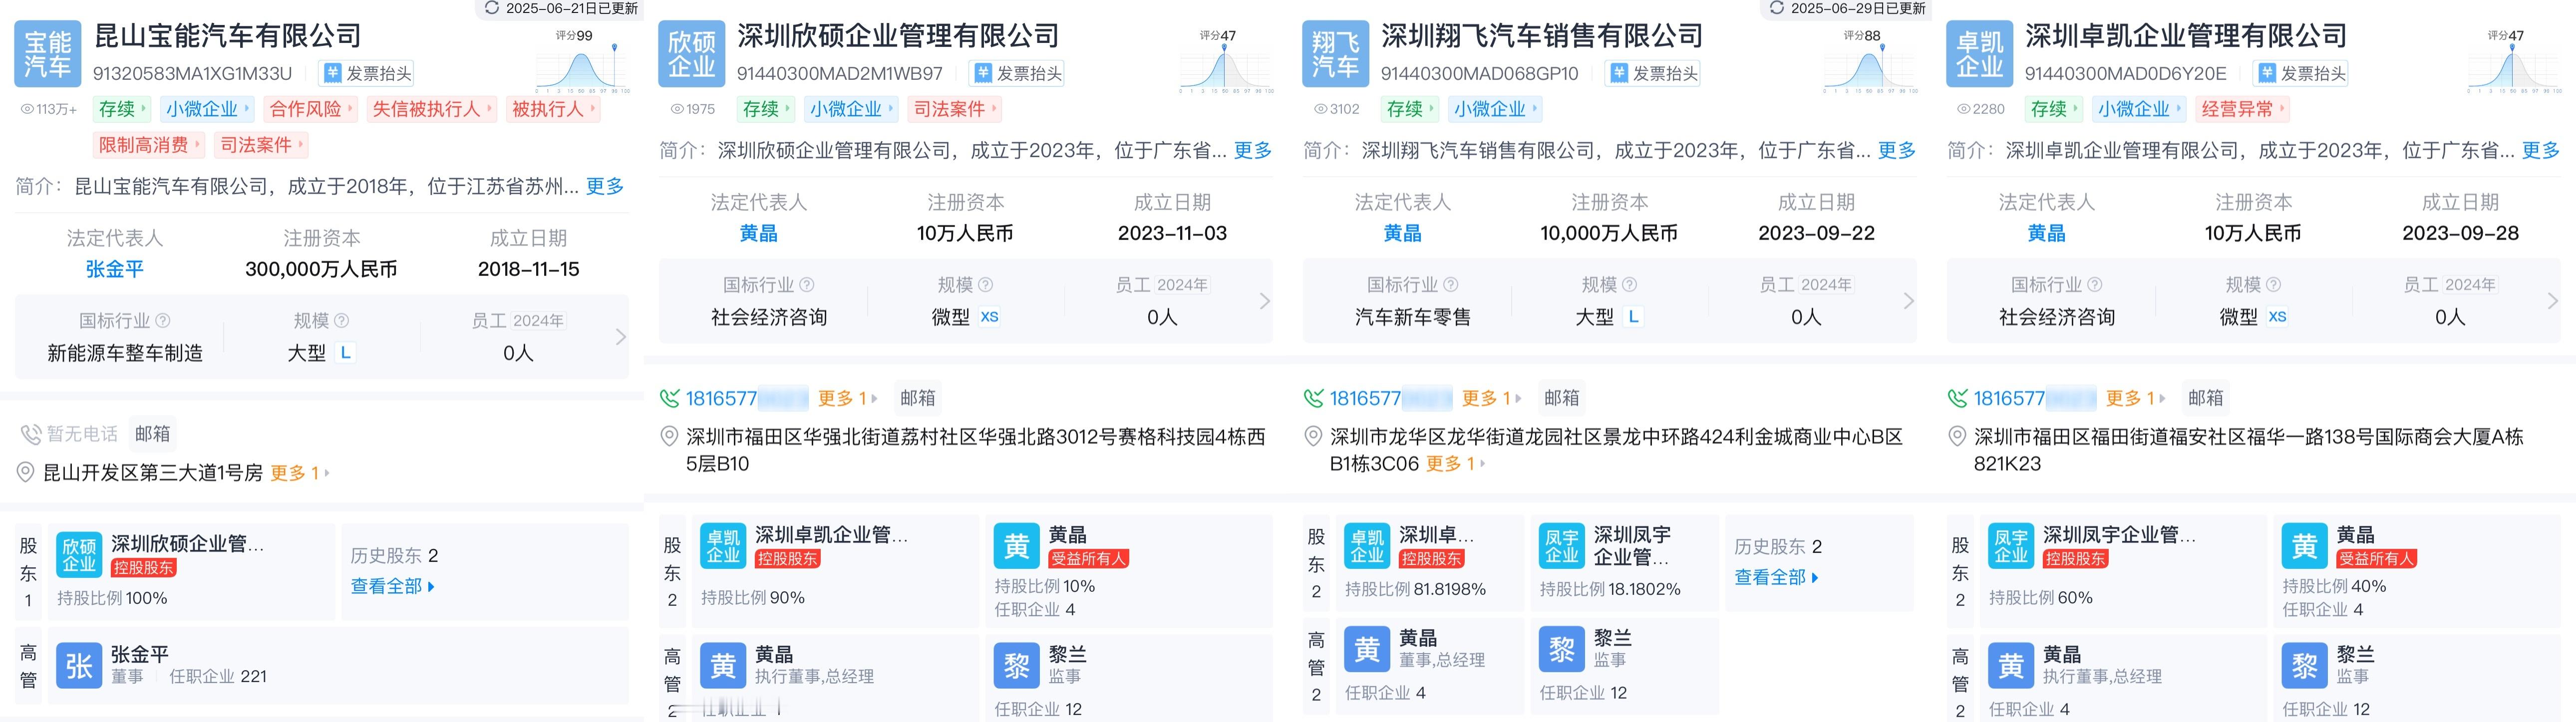
Task: Click the refresh icon next to 2025-06-21已更新
Action: (x=492, y=8)
